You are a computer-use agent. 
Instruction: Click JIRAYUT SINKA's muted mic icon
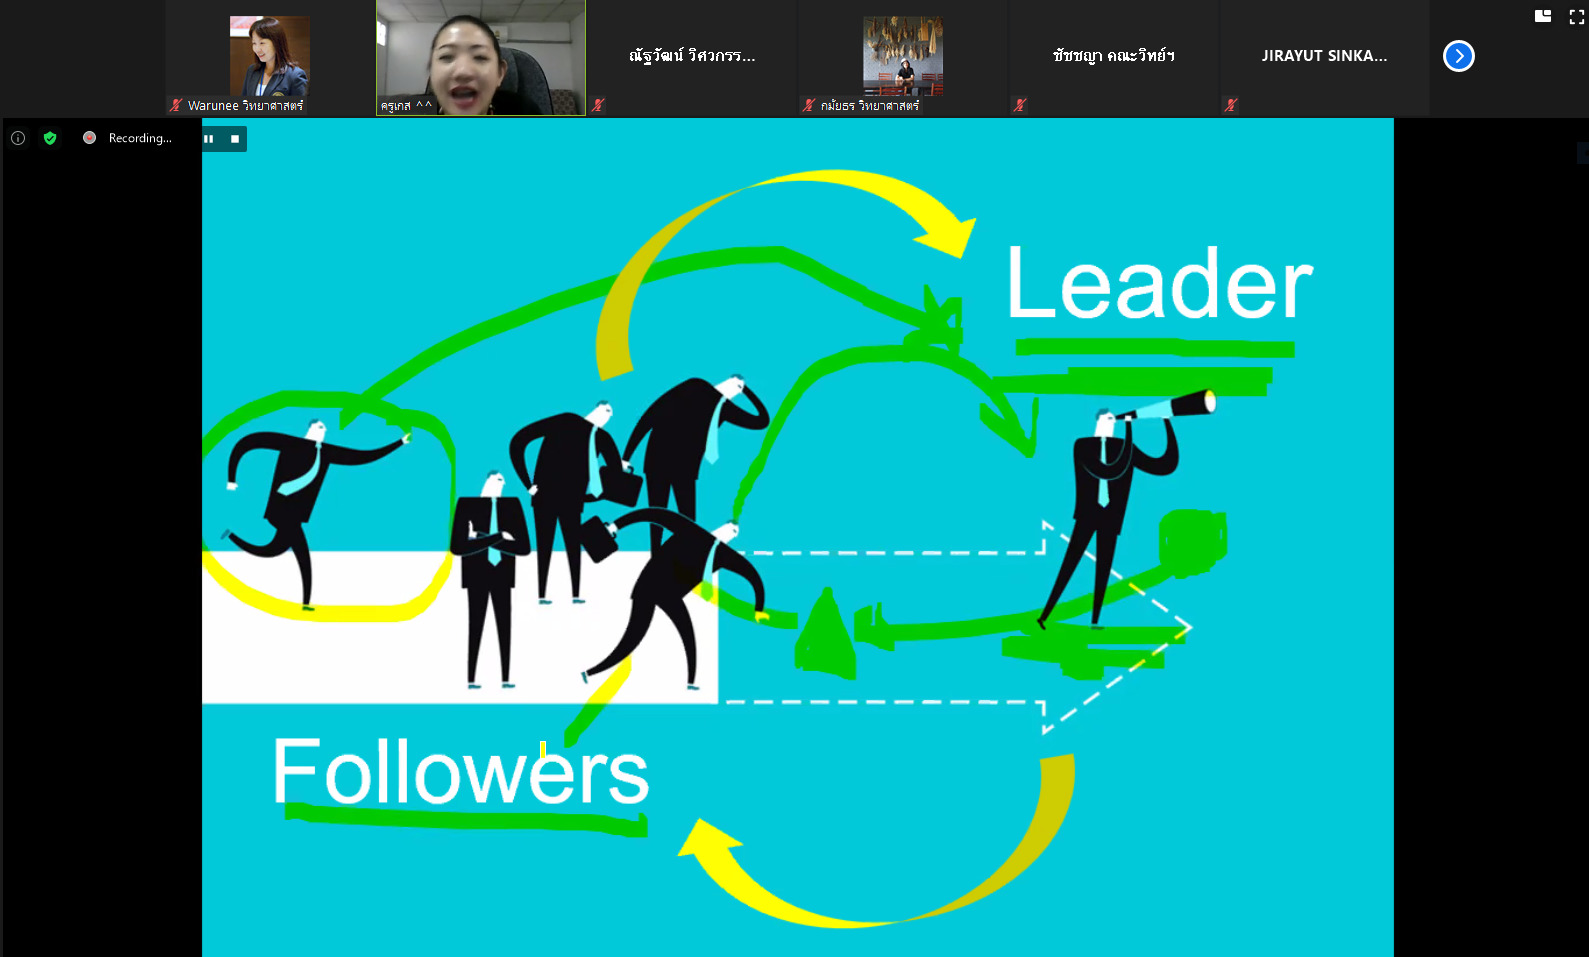click(1231, 105)
